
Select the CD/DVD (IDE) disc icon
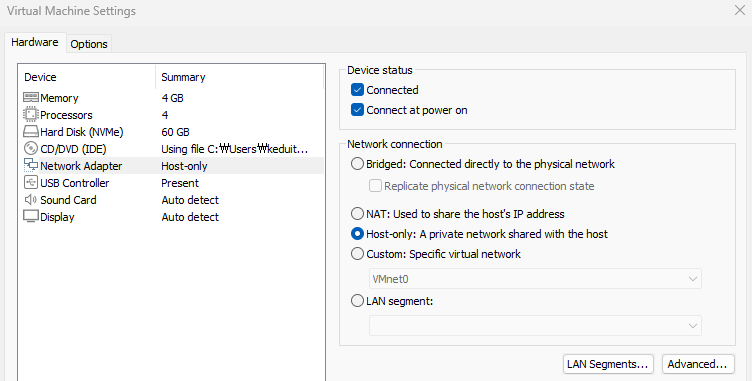point(31,149)
